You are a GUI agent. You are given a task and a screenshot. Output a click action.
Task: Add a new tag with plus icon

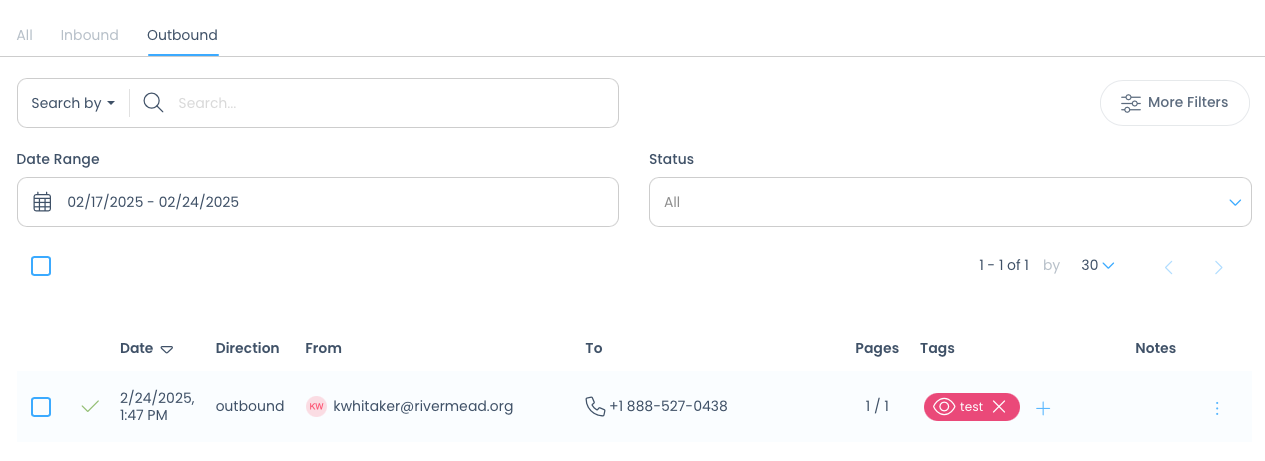tap(1043, 408)
